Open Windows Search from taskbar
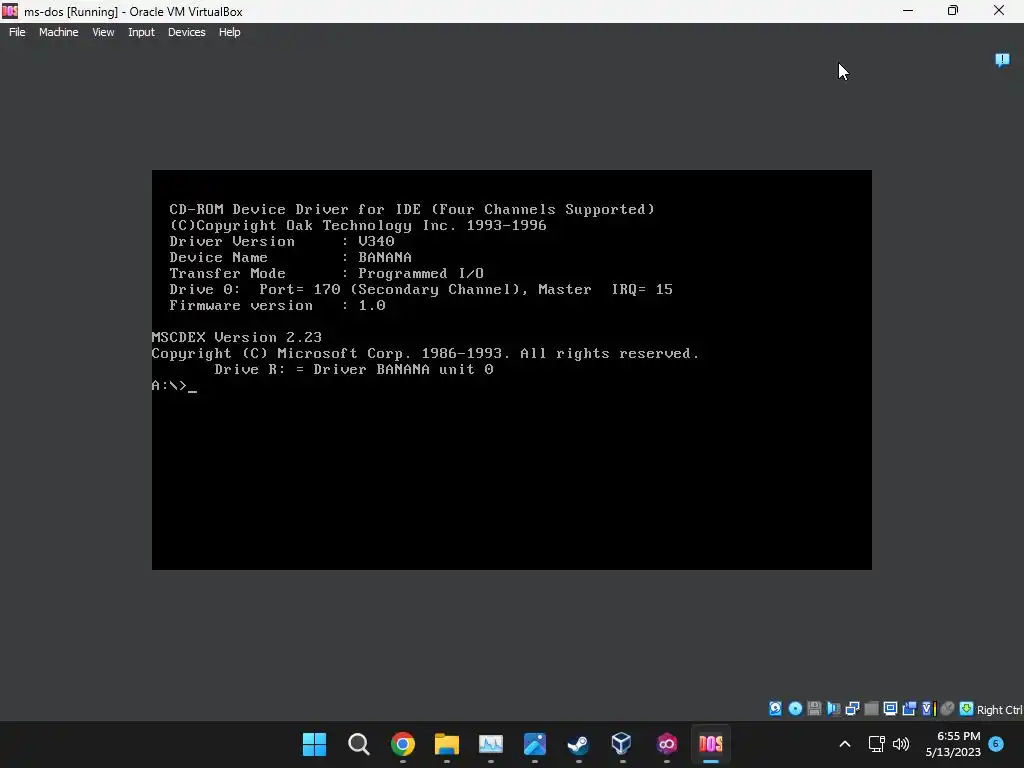1024x768 pixels. point(359,744)
